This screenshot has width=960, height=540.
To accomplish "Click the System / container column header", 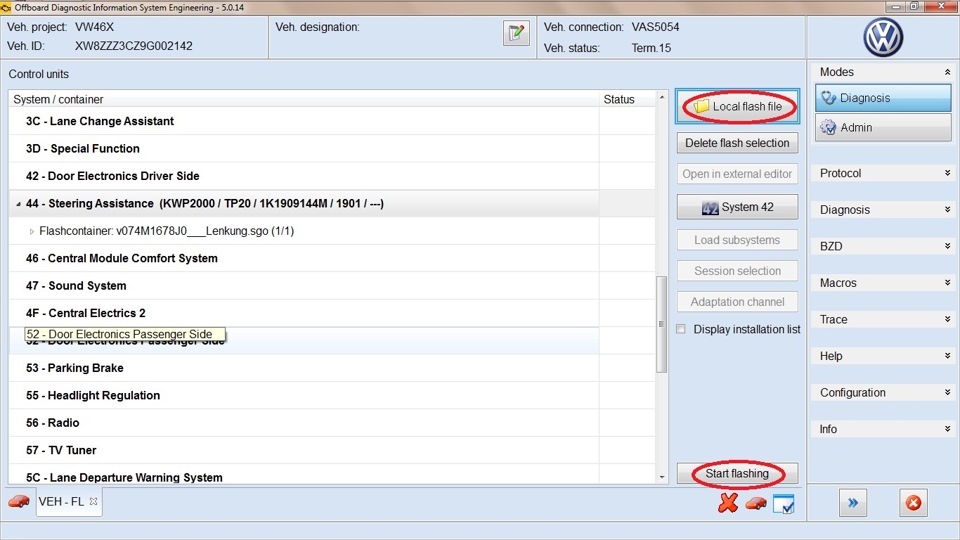I will (x=304, y=99).
